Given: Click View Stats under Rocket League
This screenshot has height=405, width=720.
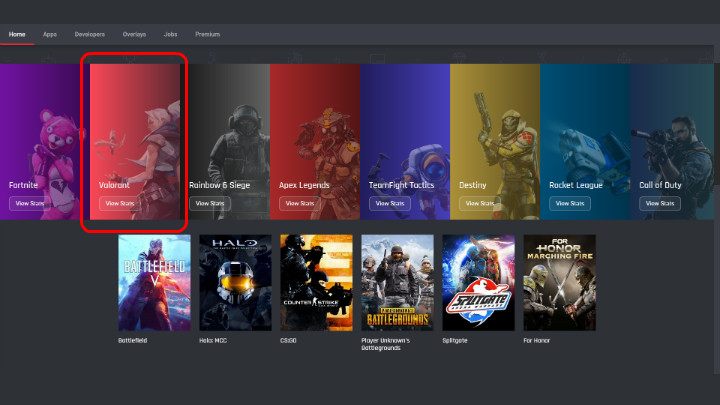Looking at the screenshot, I should click(570, 203).
